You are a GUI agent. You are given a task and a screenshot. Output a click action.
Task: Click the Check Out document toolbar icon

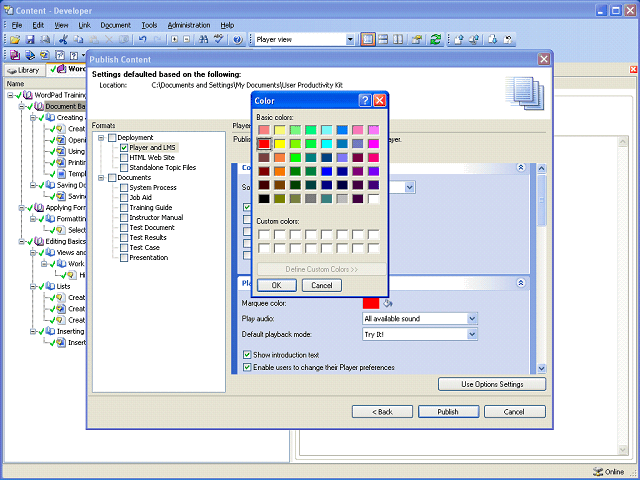pyautogui.click(x=493, y=40)
